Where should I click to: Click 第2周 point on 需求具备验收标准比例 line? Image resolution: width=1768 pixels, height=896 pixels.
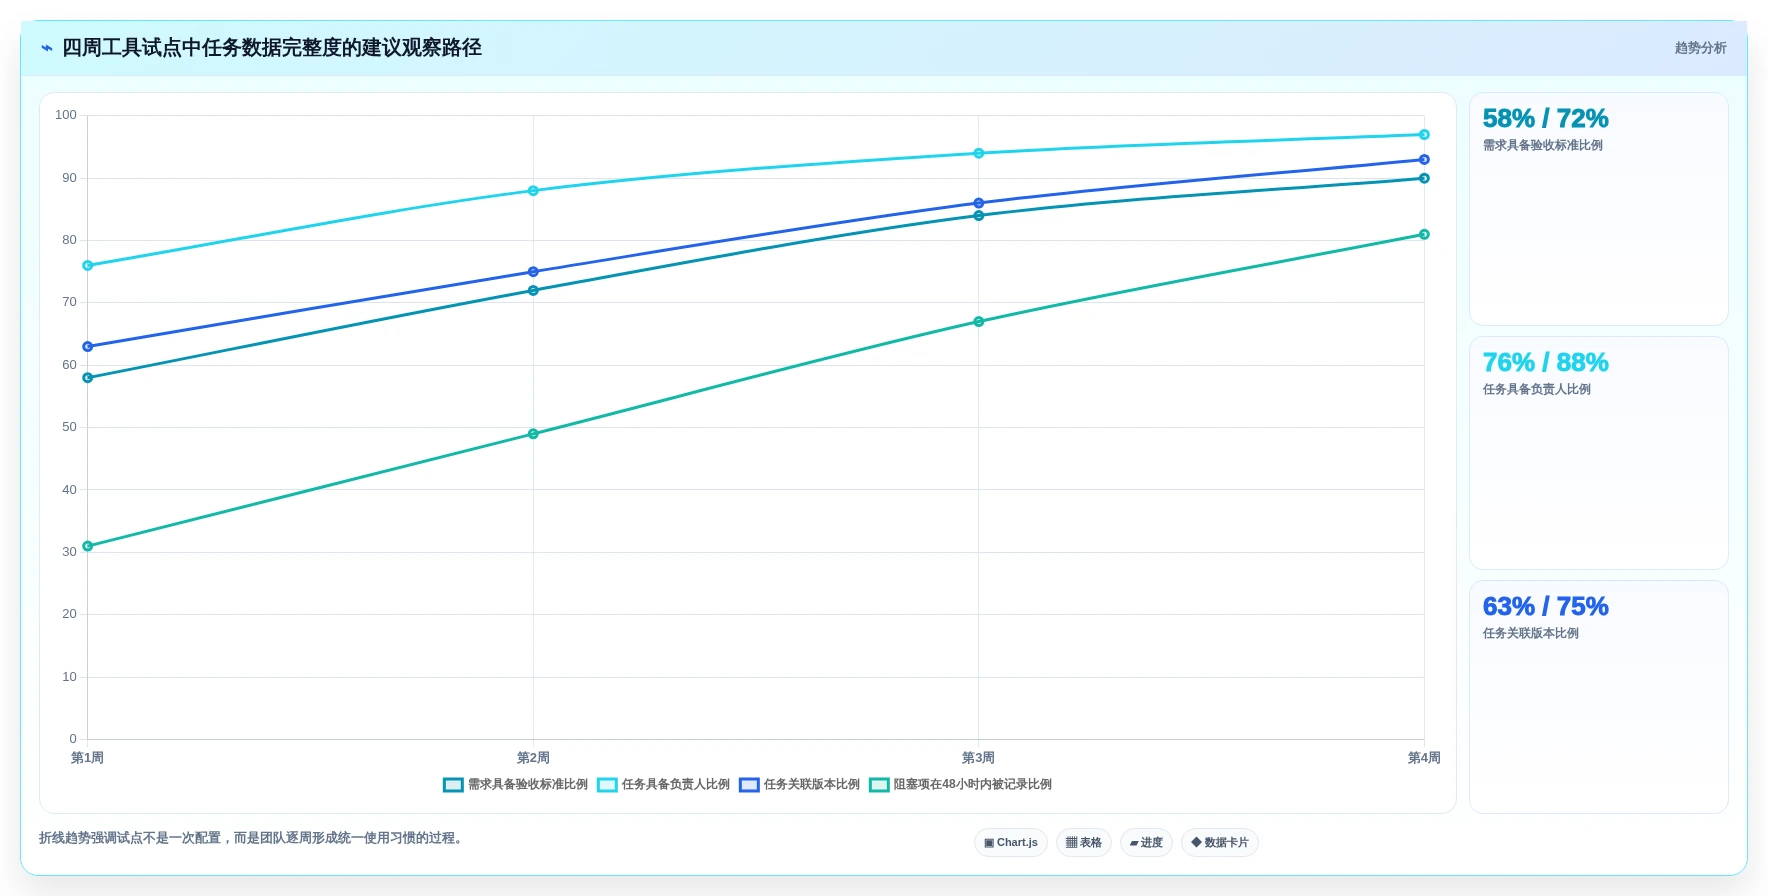pos(533,291)
